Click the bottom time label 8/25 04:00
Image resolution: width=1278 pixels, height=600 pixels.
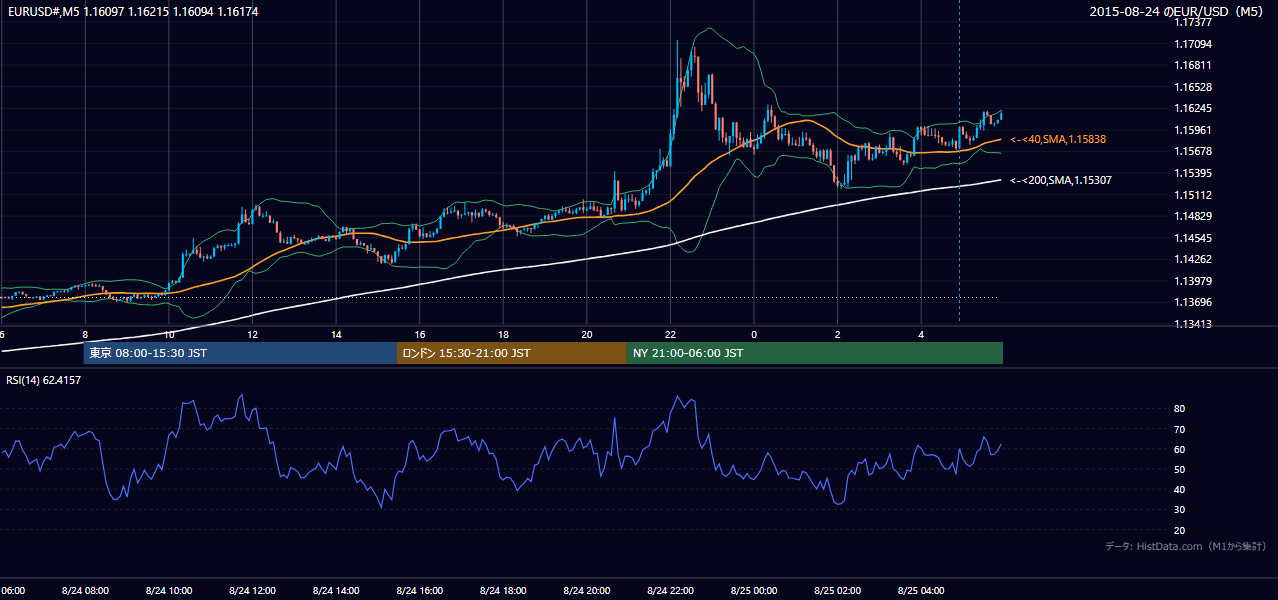click(x=921, y=591)
